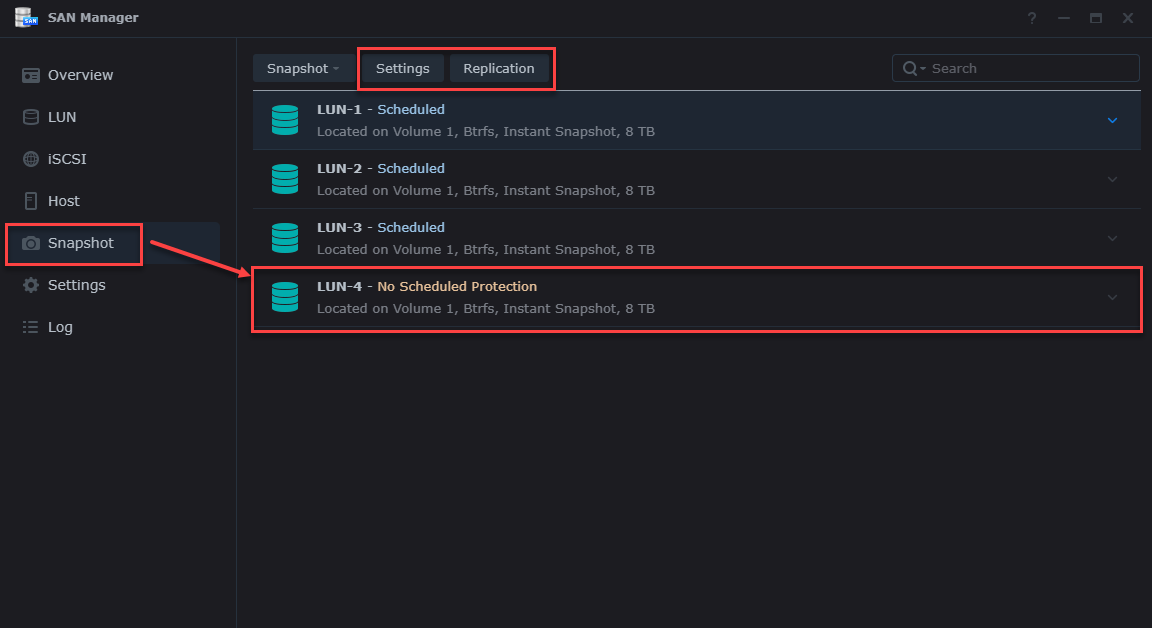Expand the LUN-4 row chevron

[1112, 297]
